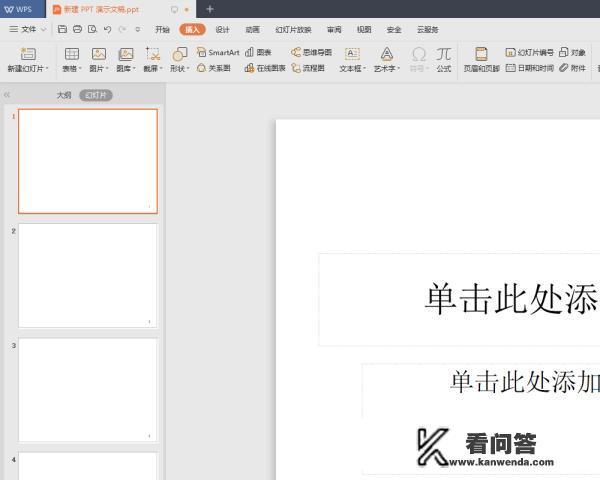600x480 pixels.
Task: Insert a flowchart (流程图)
Action: tap(308, 68)
